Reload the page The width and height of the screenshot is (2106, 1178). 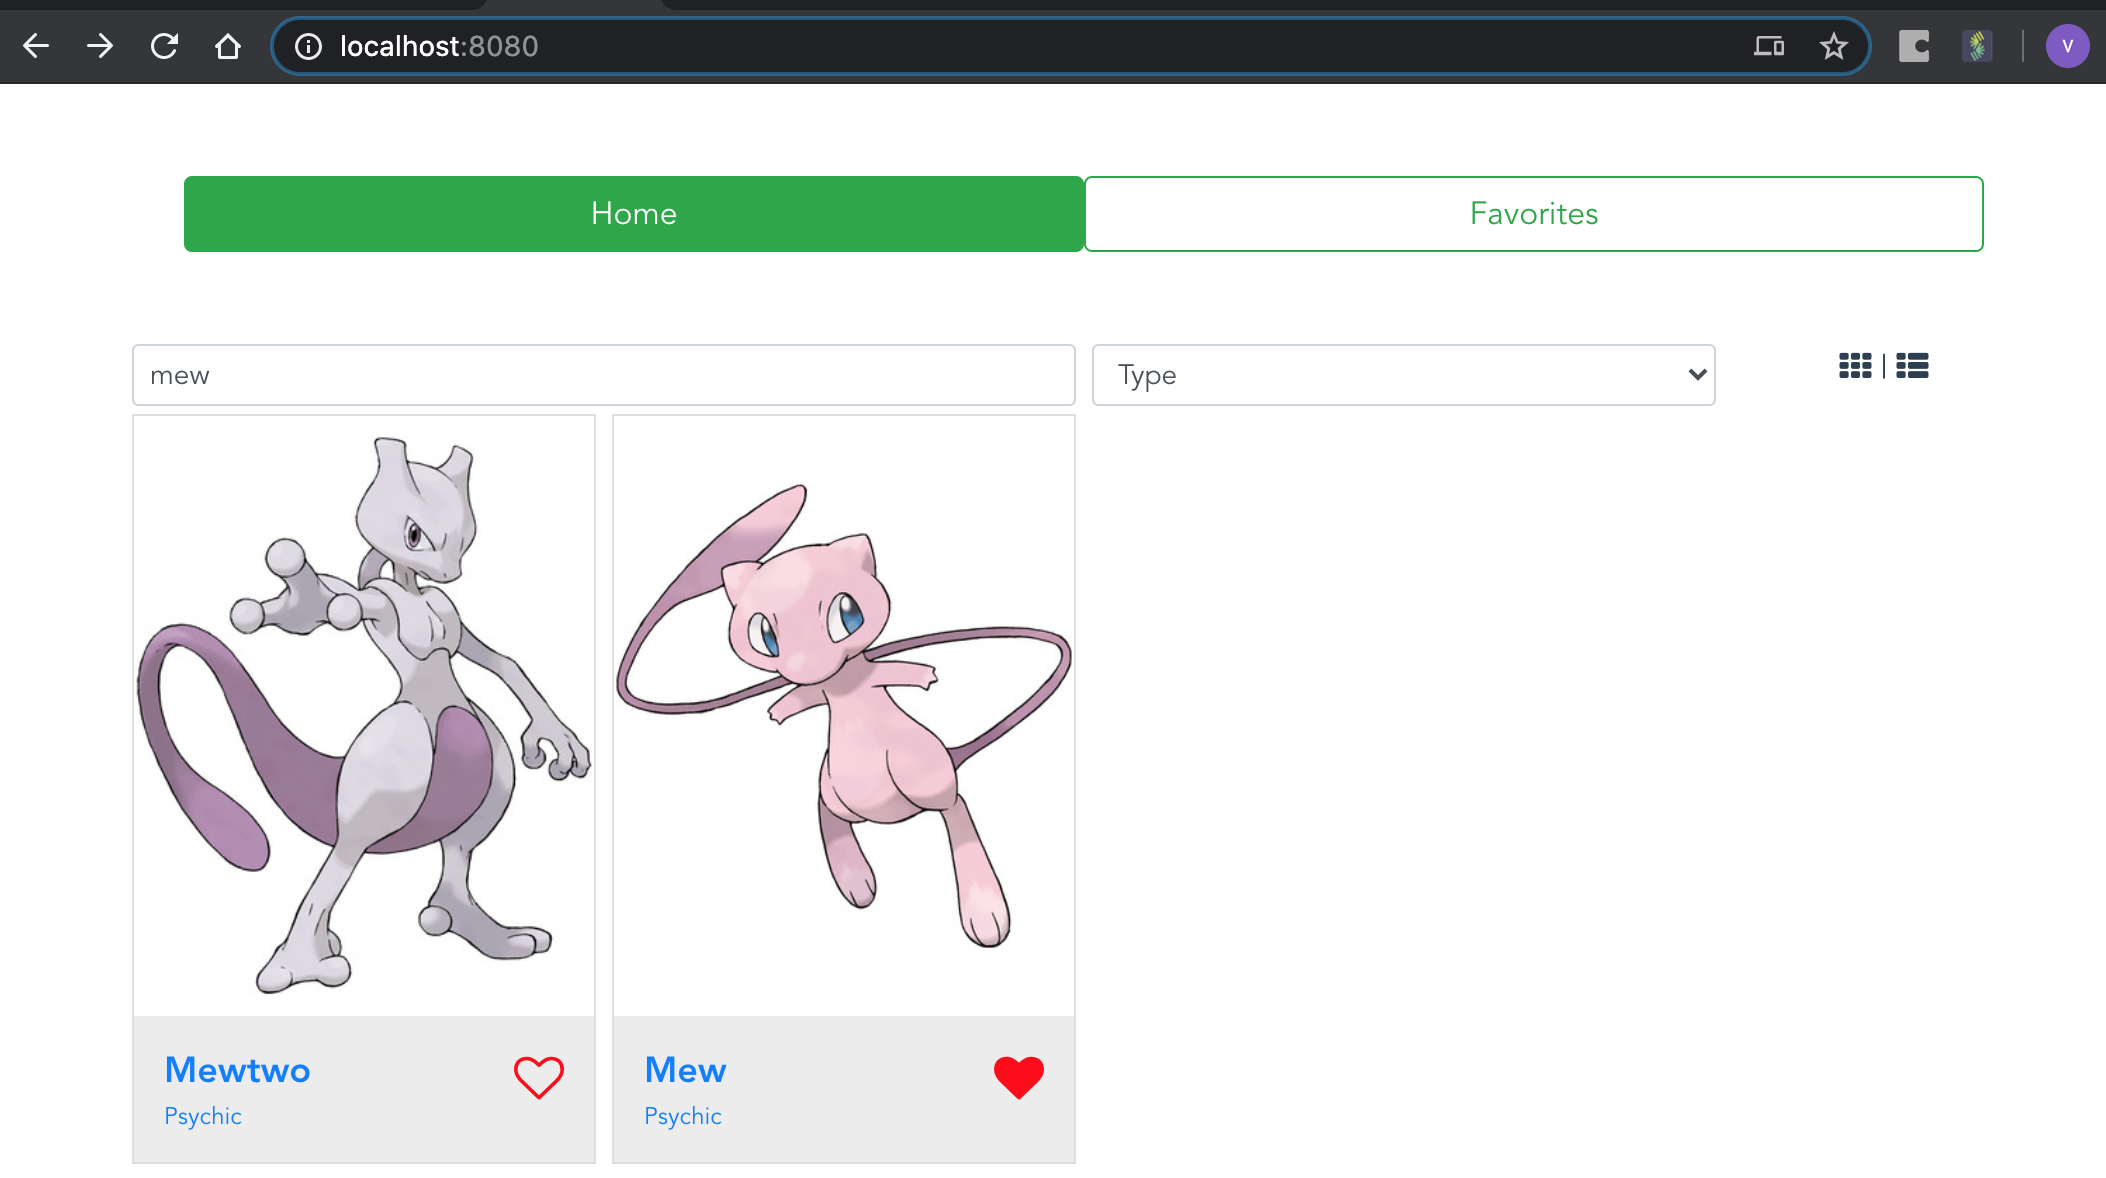tap(164, 46)
